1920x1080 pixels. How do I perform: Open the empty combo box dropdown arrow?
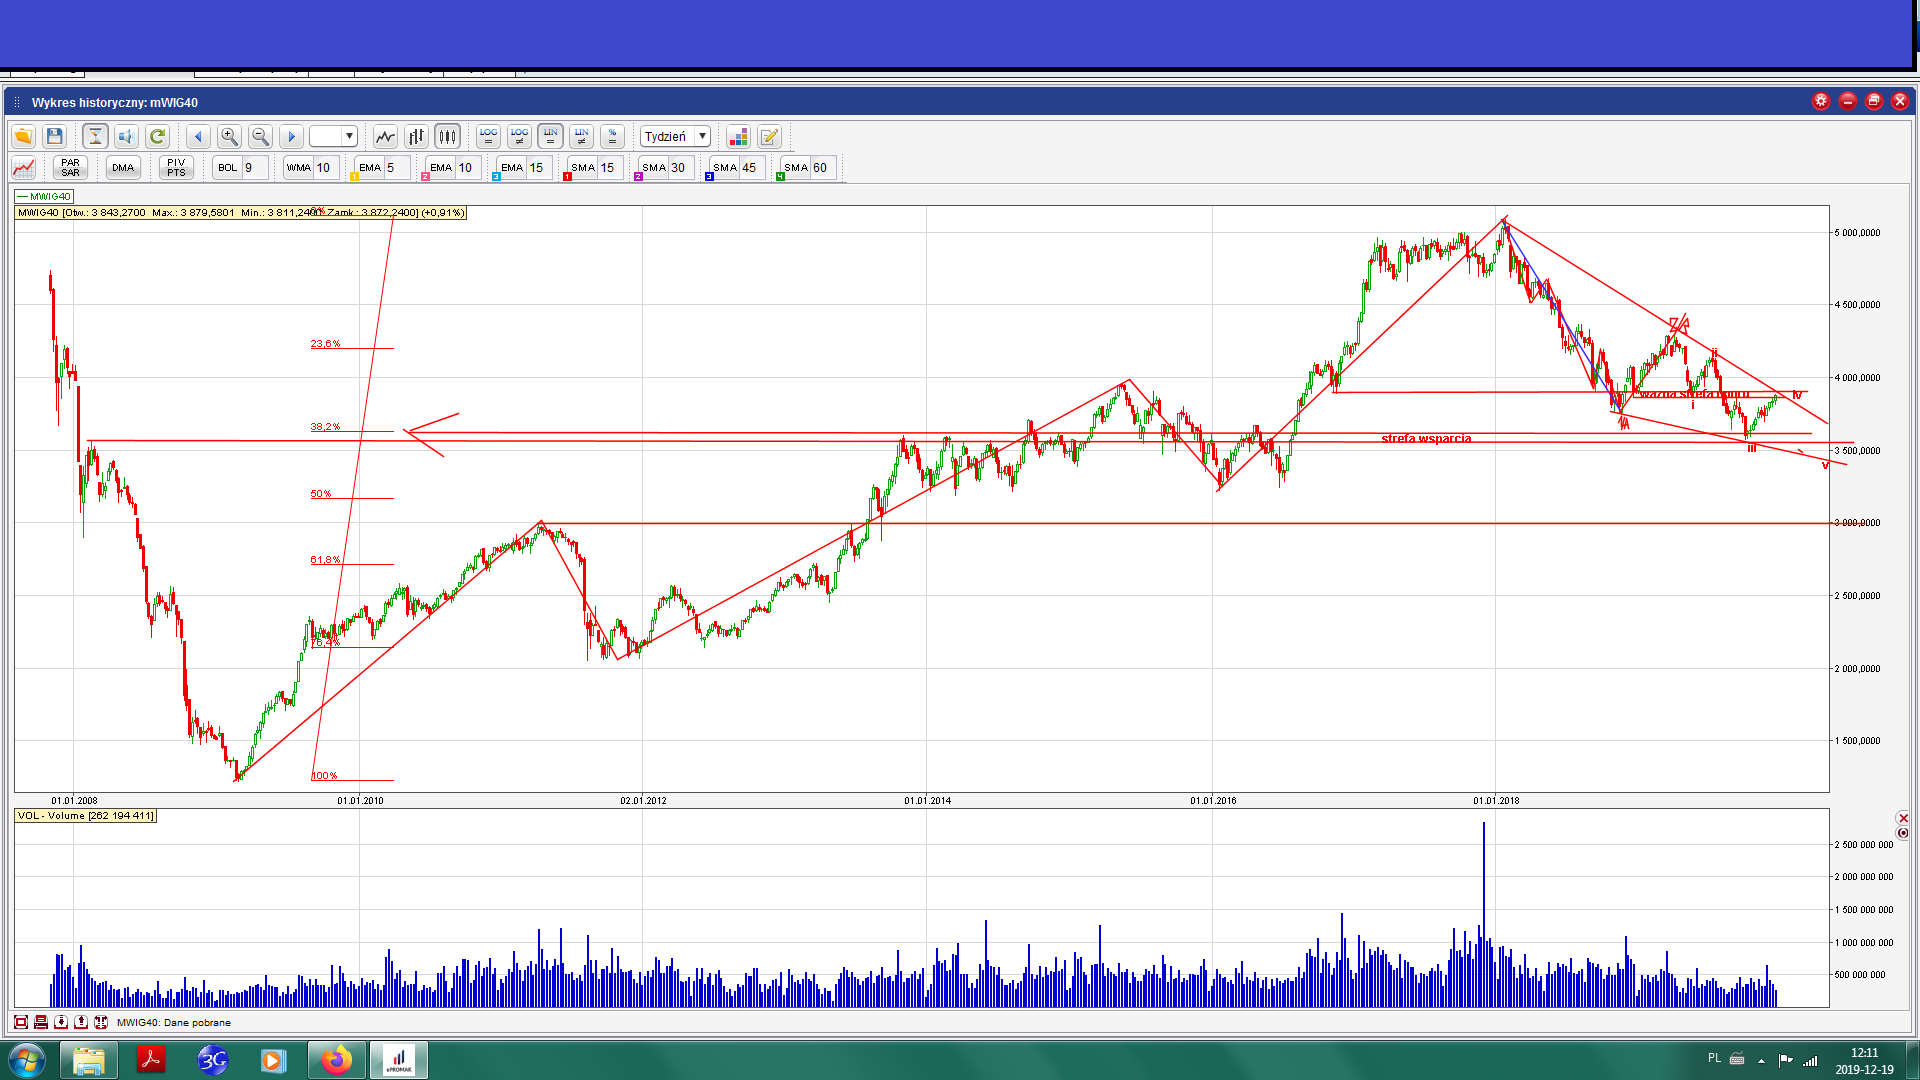coord(349,136)
